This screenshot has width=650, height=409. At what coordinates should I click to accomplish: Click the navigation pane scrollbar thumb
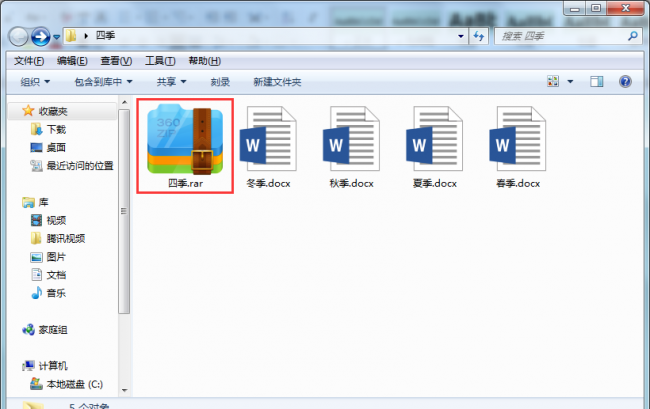pyautogui.click(x=124, y=211)
